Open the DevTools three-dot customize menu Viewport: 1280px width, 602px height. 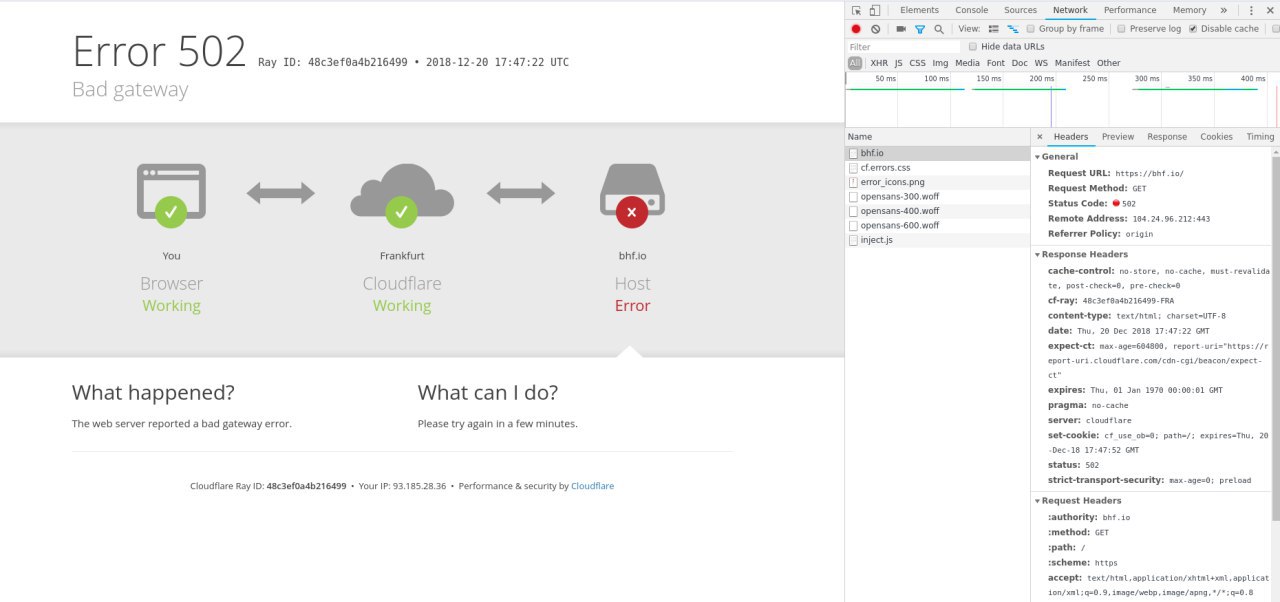[x=1252, y=10]
